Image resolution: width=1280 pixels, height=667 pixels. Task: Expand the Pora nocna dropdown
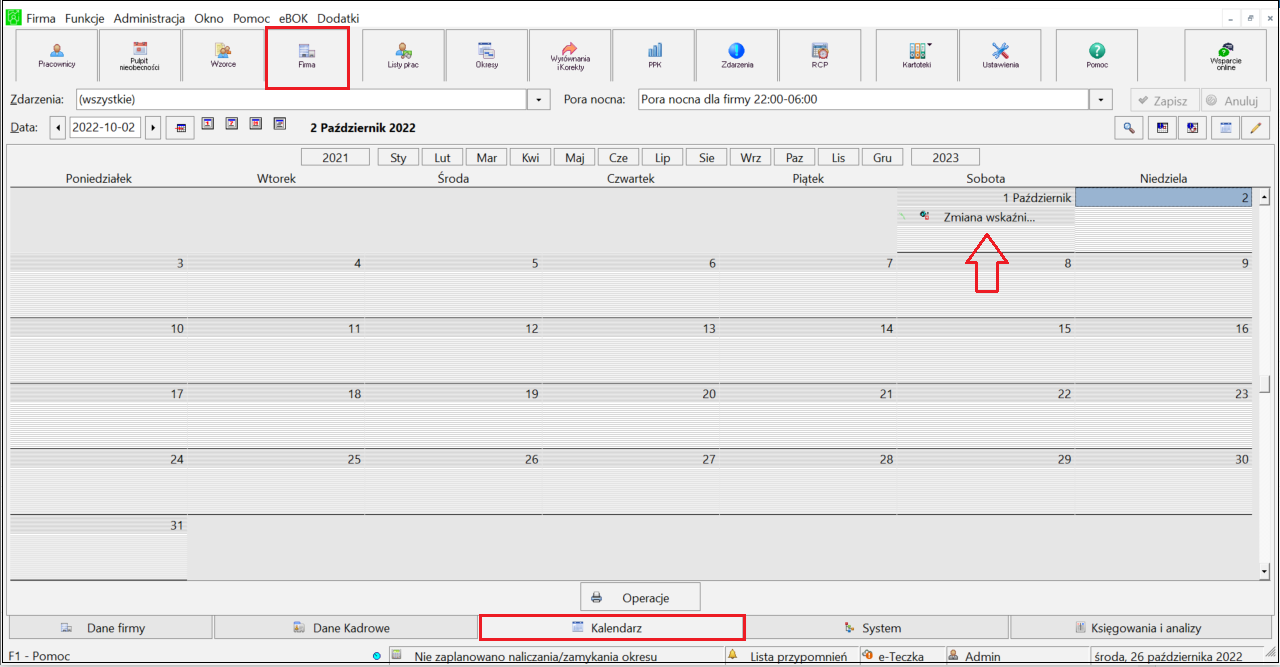[x=1101, y=100]
